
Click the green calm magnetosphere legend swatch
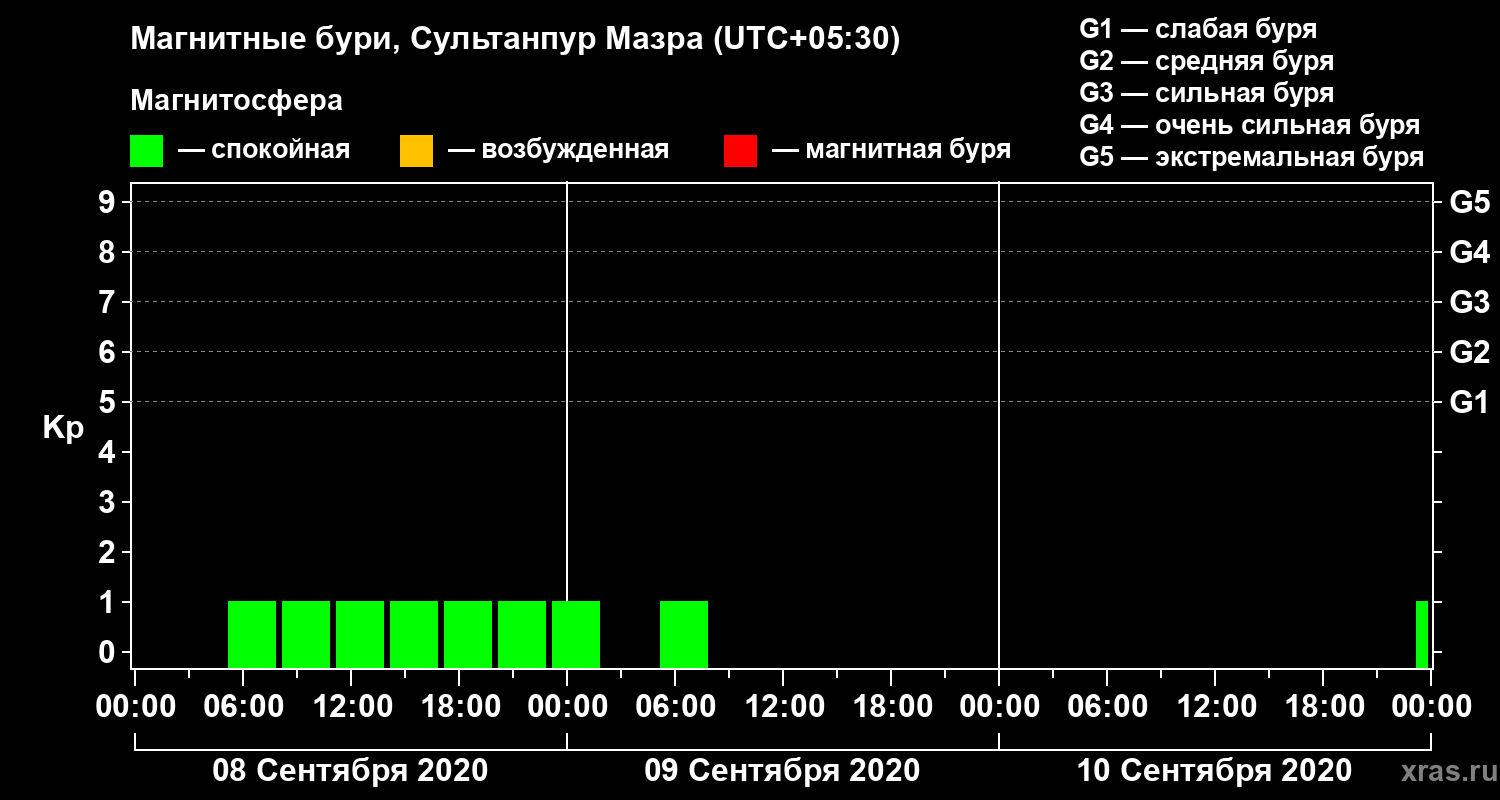[146, 151]
